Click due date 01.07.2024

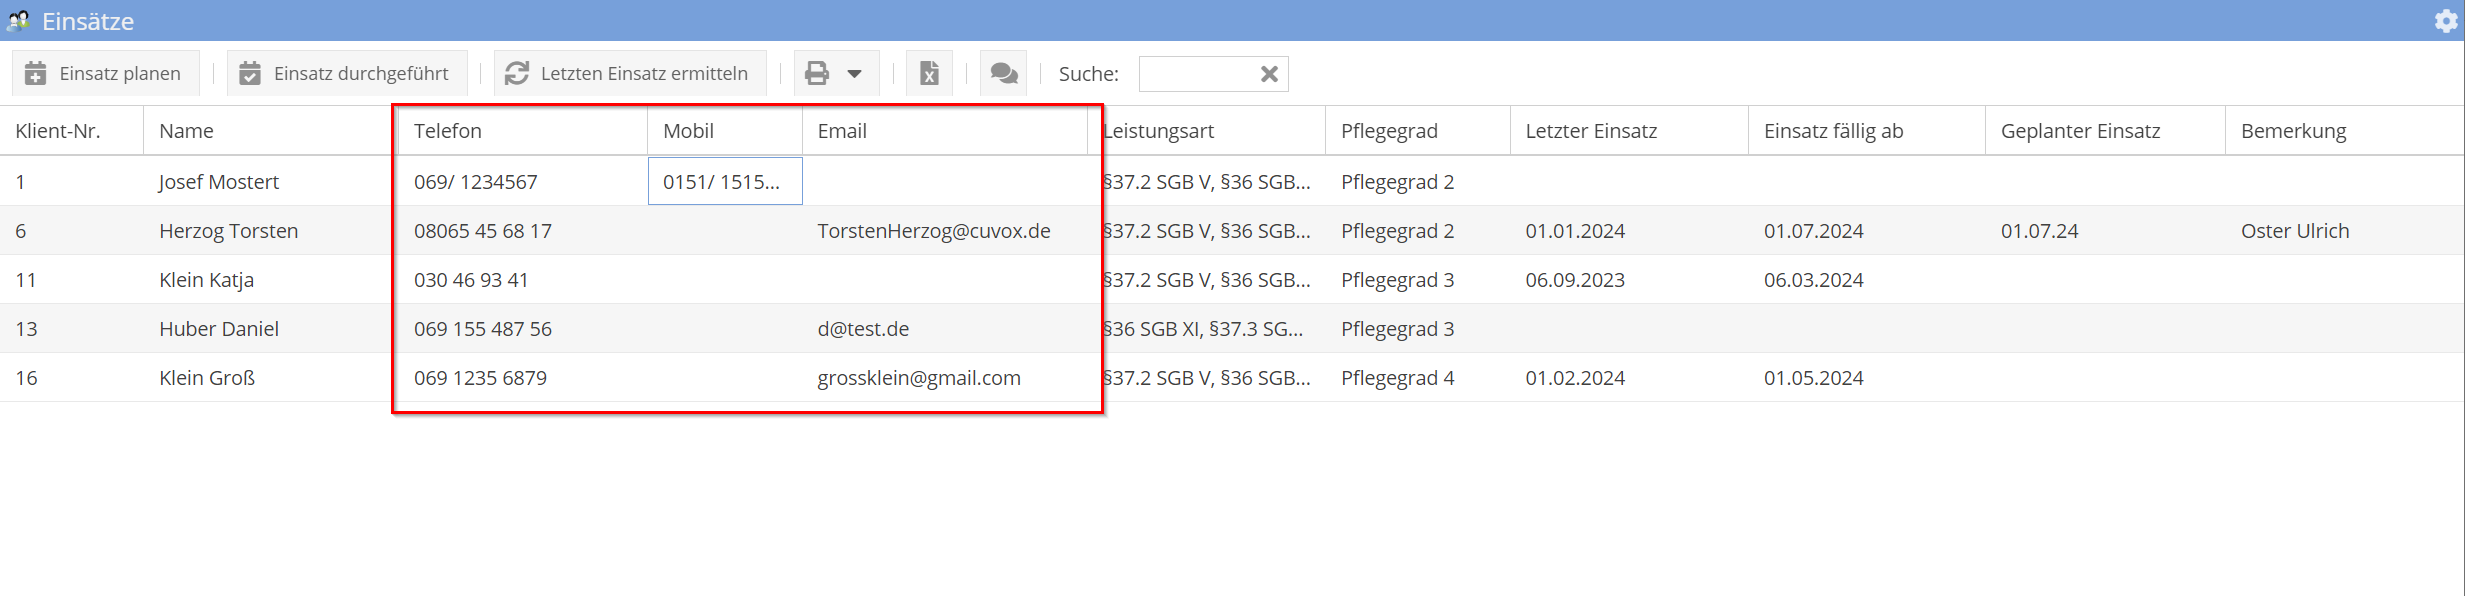coord(1814,231)
